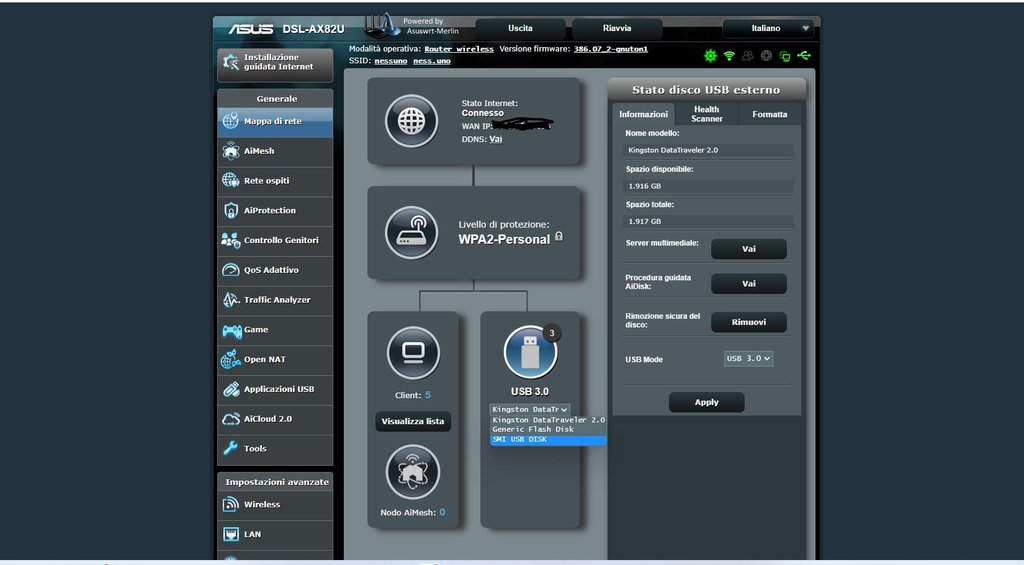This screenshot has width=1024, height=565.
Task: Click the green network devices status icon
Action: [785, 57]
